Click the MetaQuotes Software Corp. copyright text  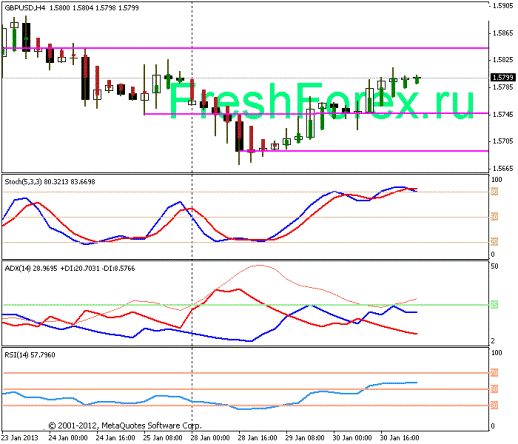[x=125, y=426]
